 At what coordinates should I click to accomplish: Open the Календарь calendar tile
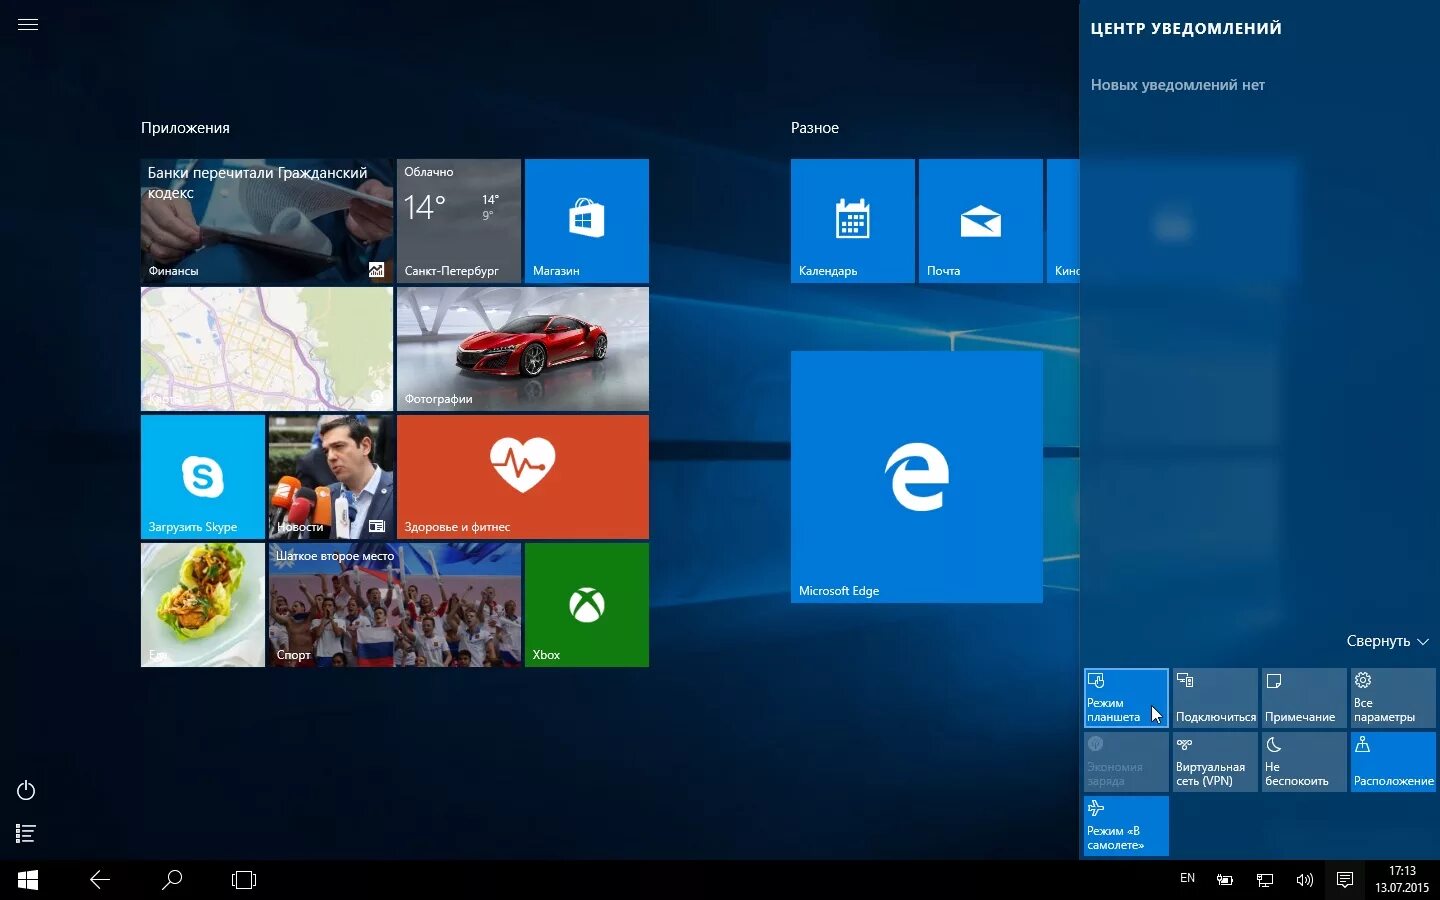click(x=853, y=221)
